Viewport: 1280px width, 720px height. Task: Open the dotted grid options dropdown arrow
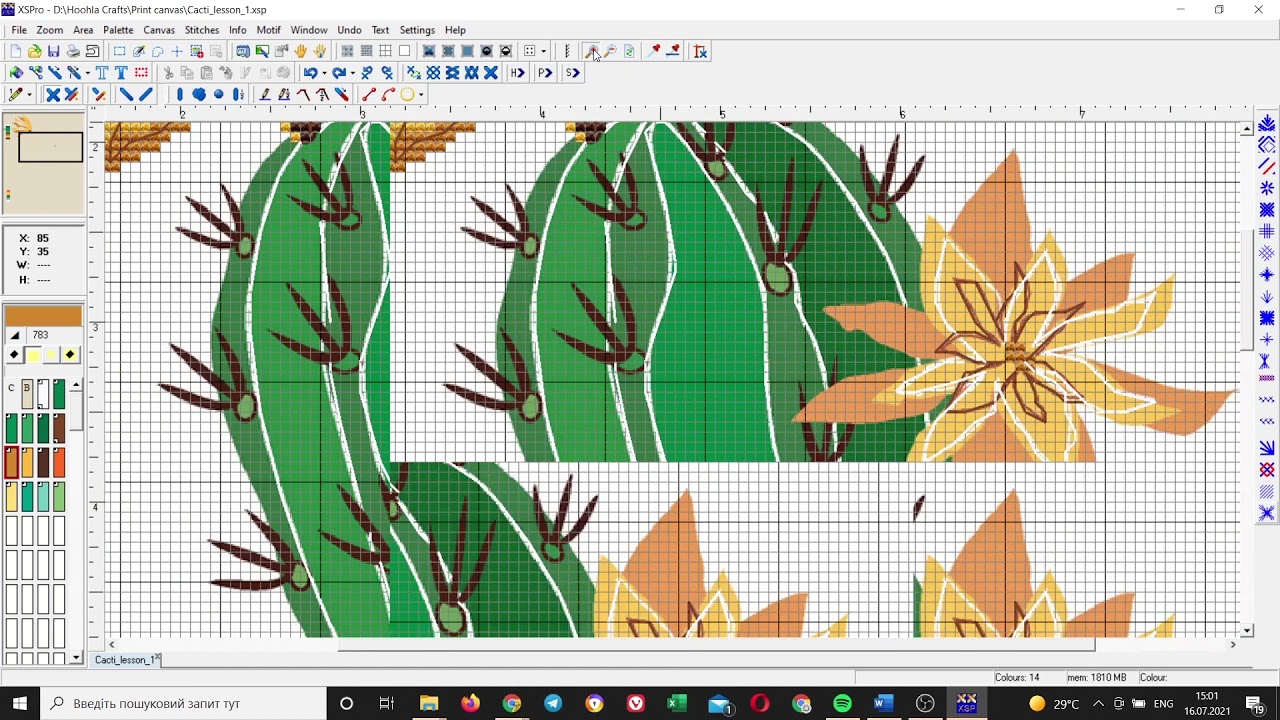coord(543,51)
